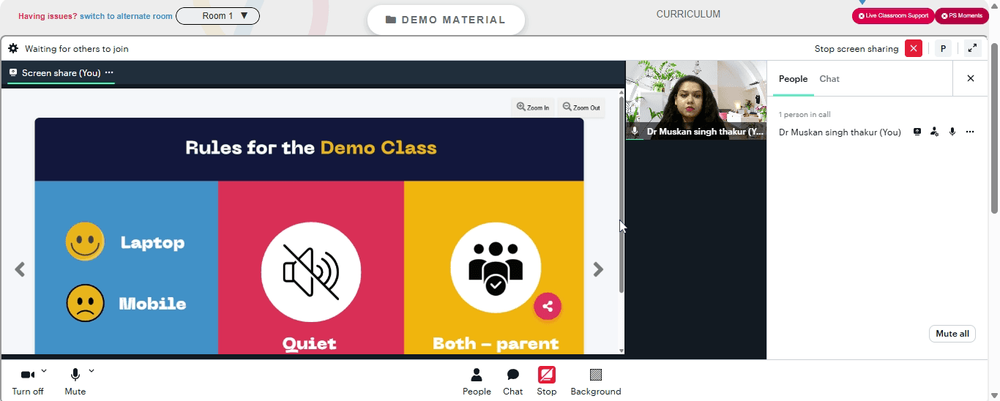Turn off the camera
Viewport: 1000px width, 401px height.
[27, 381]
